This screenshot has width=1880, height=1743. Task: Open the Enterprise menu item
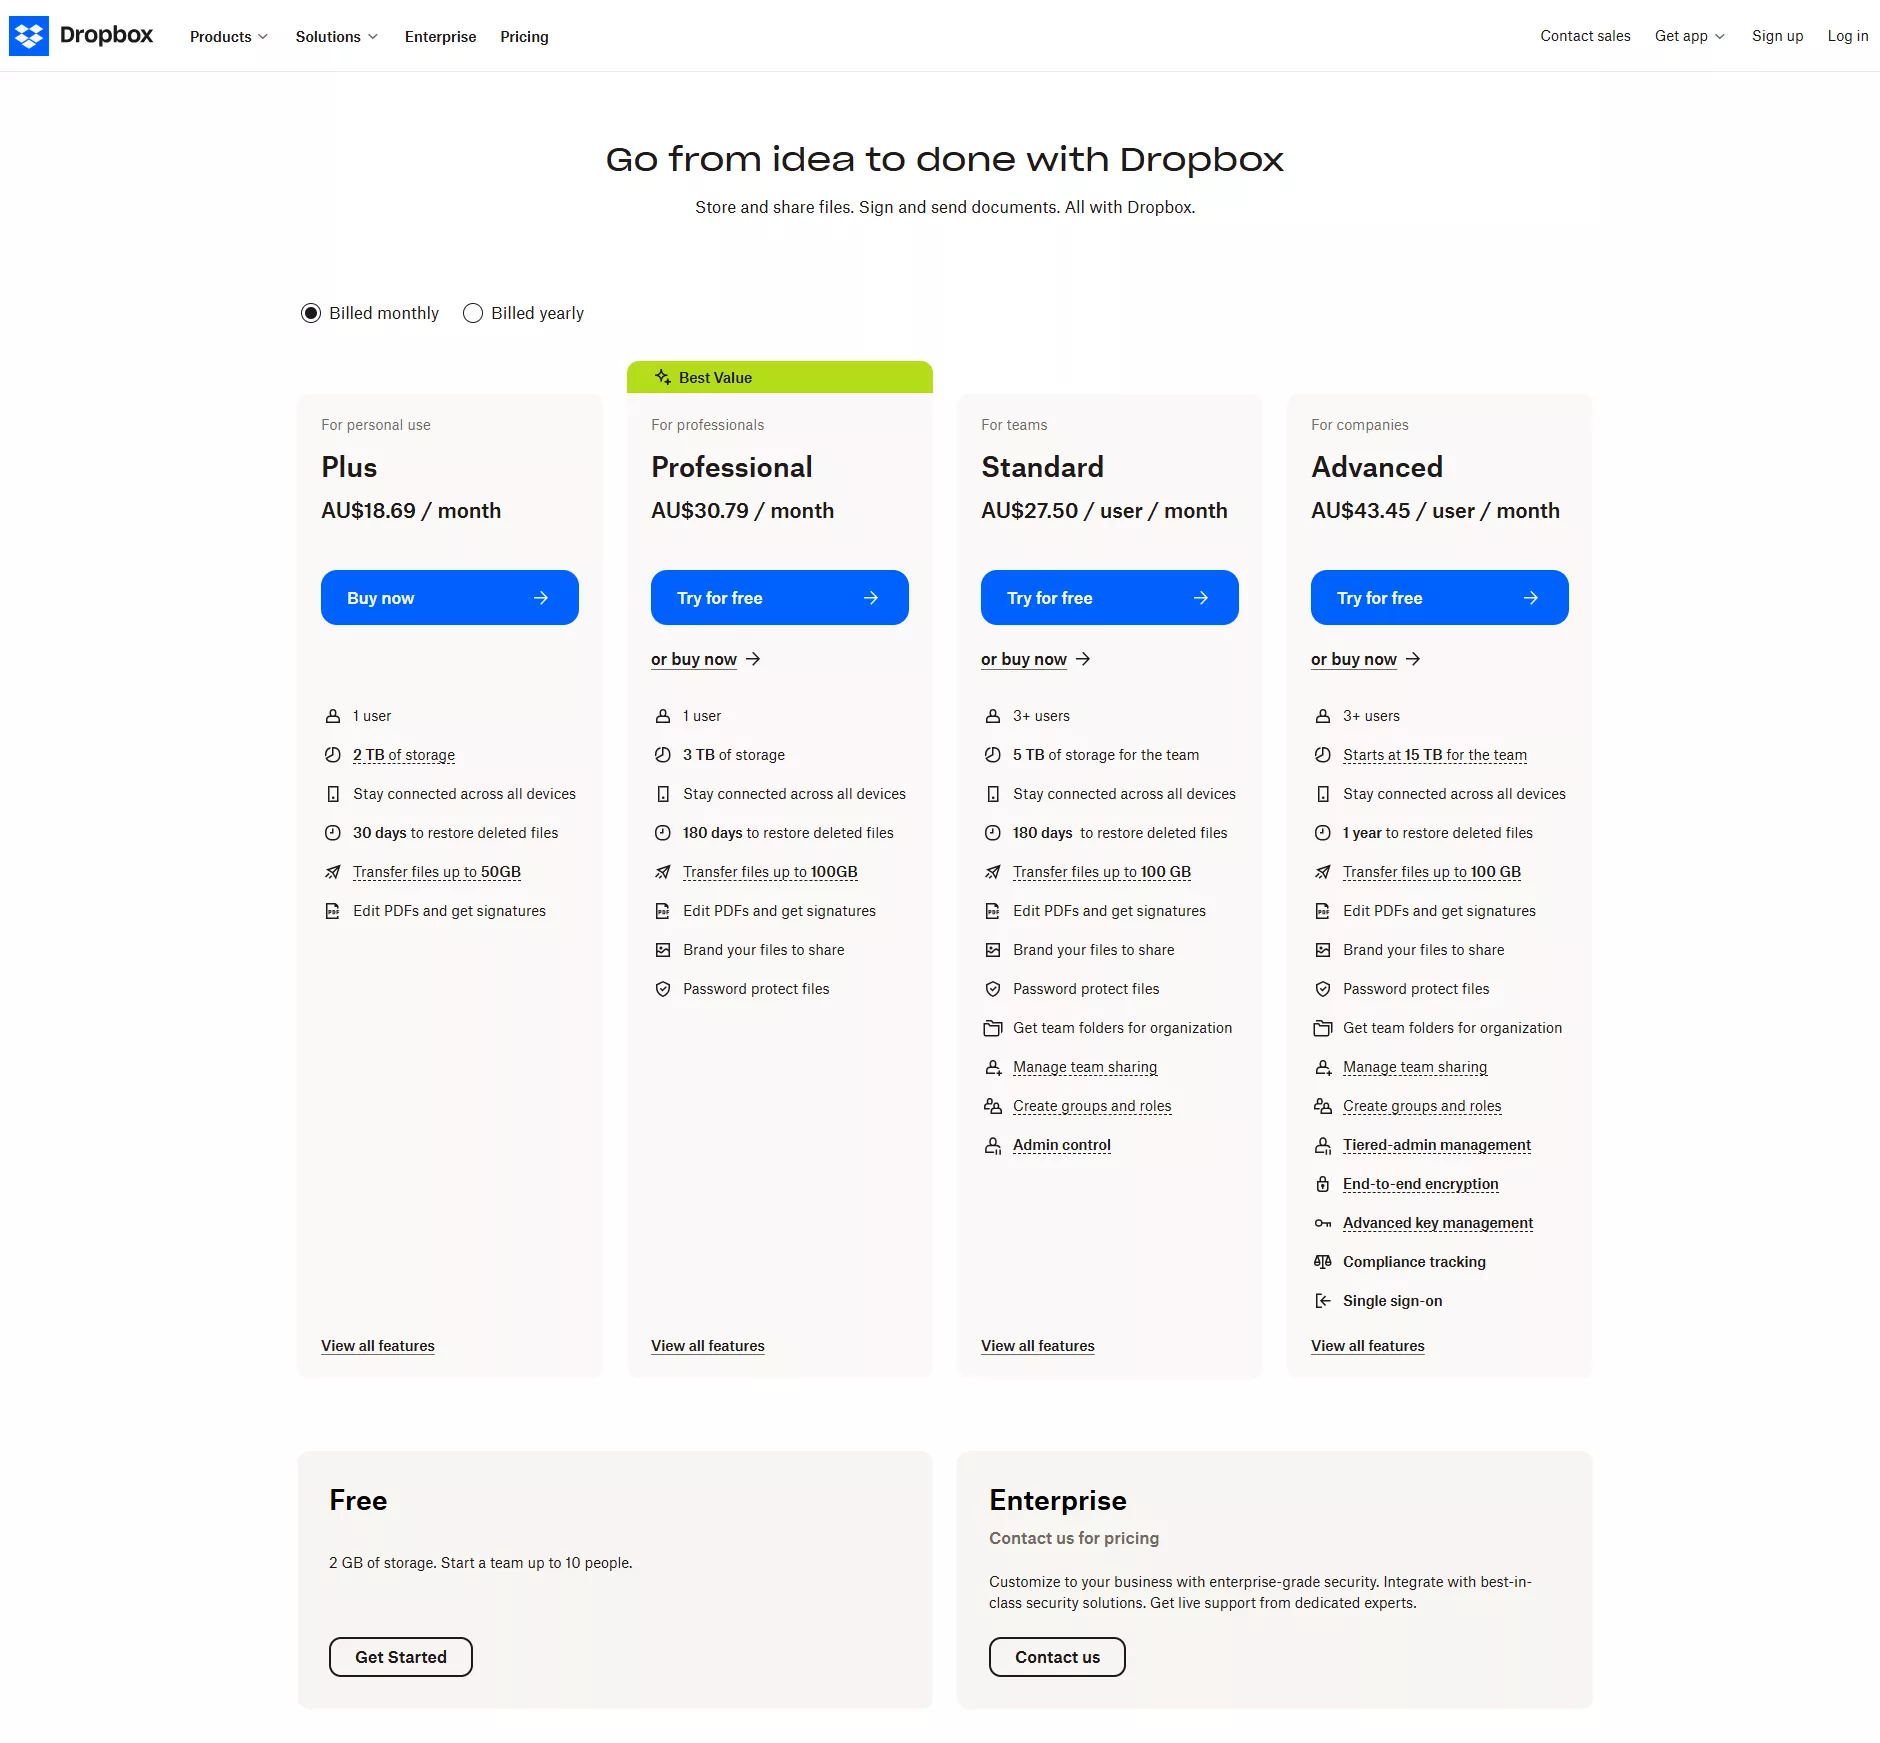(440, 36)
